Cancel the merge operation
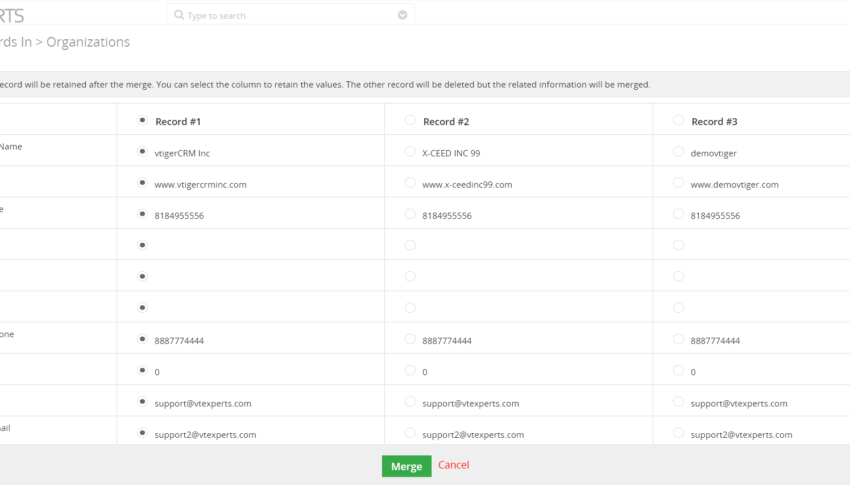850x485 pixels. (x=454, y=465)
